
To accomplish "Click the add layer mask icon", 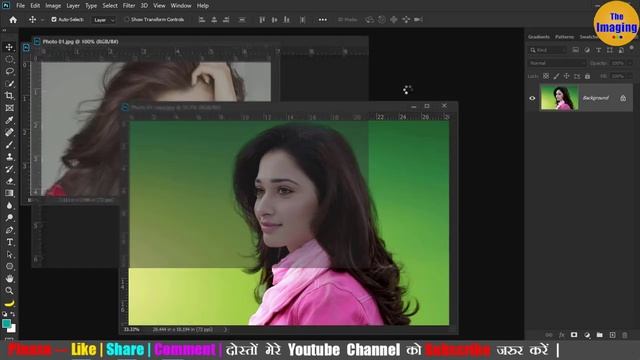I will 574,335.
